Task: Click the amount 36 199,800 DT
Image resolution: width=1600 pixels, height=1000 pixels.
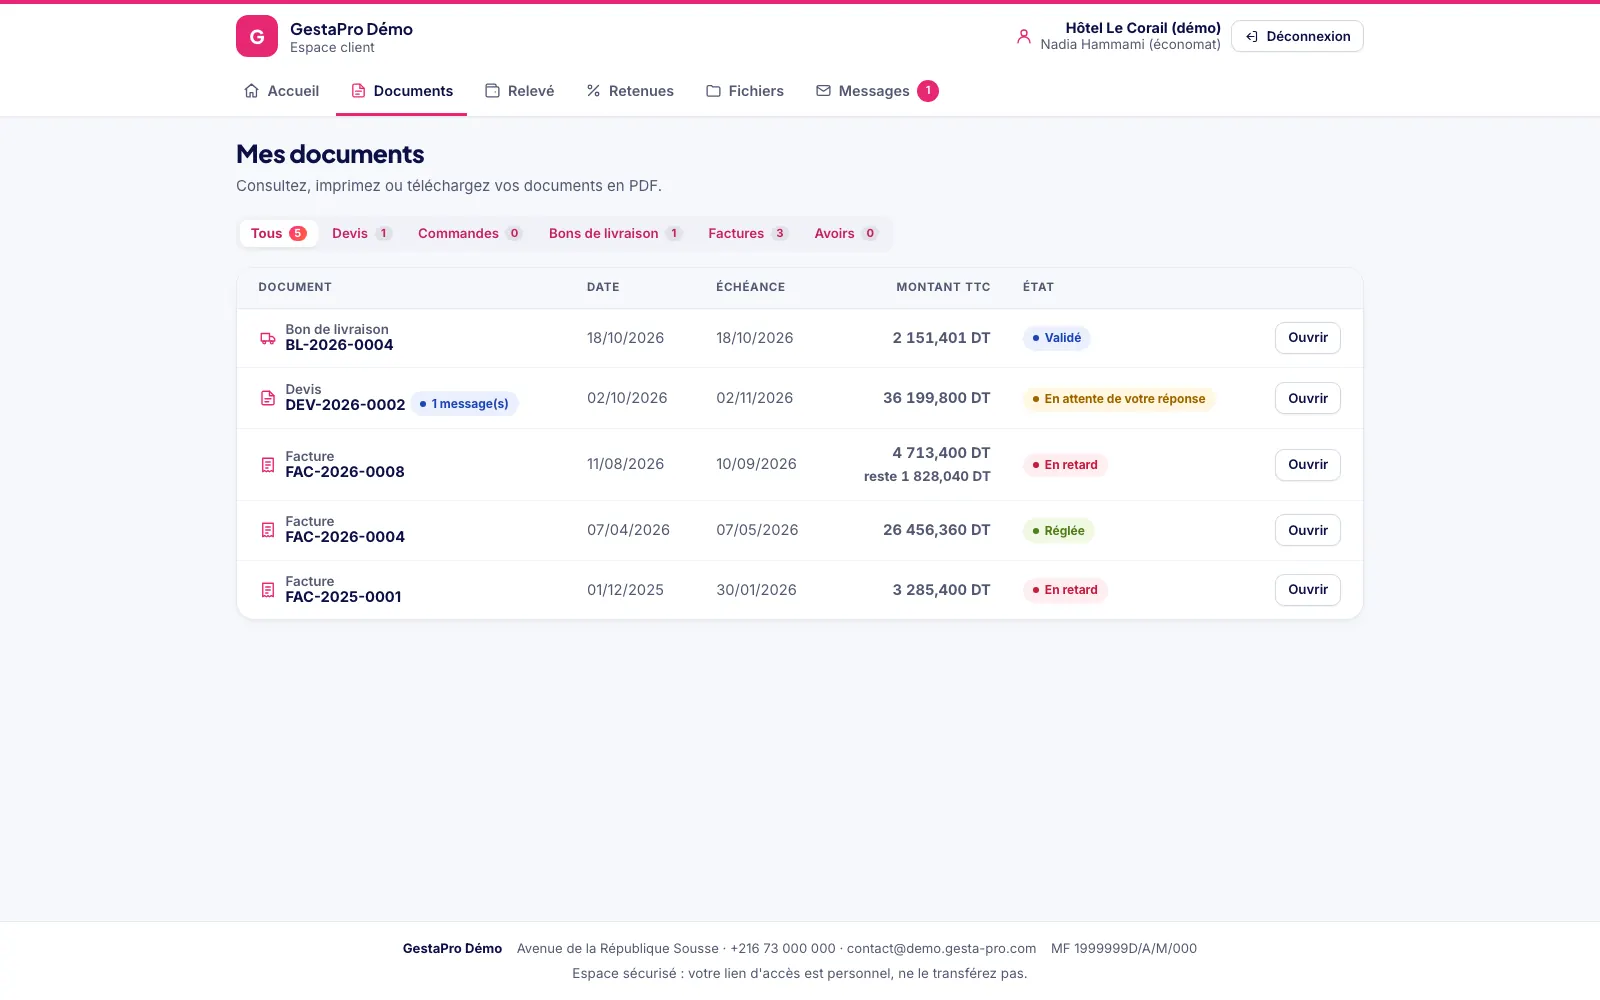Action: pyautogui.click(x=936, y=398)
